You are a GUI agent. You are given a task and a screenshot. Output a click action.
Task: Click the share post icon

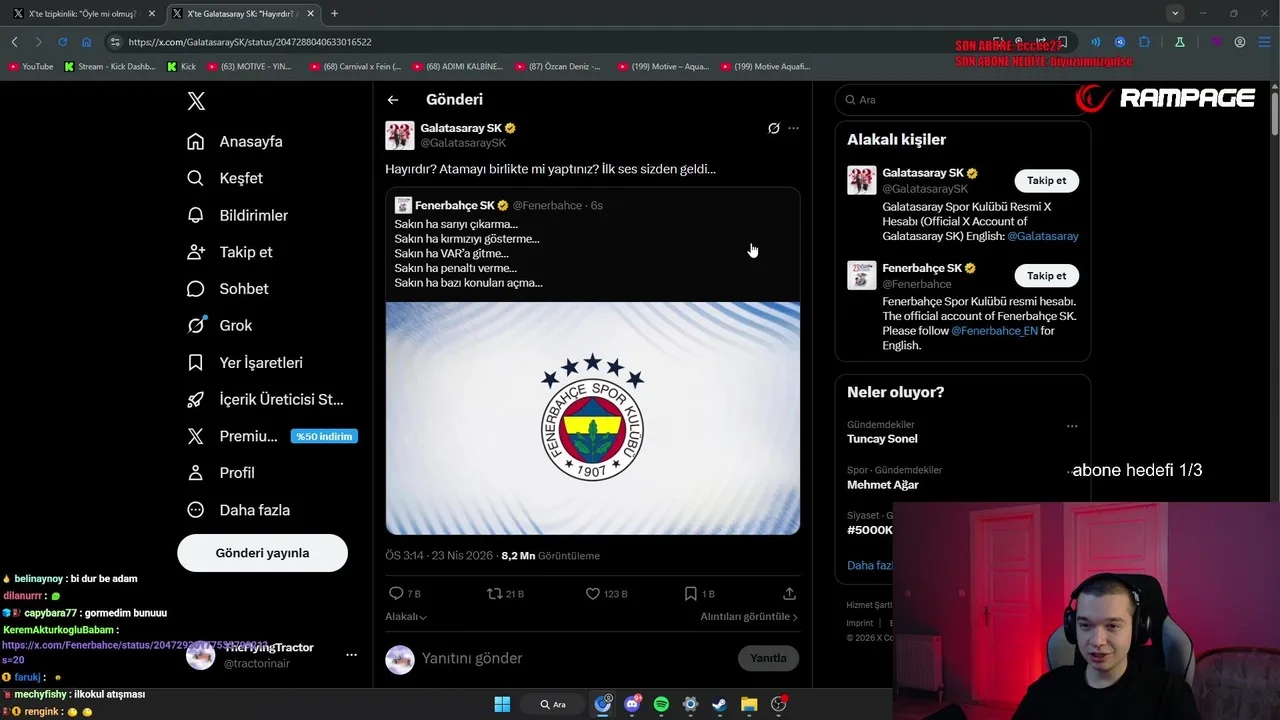click(789, 593)
